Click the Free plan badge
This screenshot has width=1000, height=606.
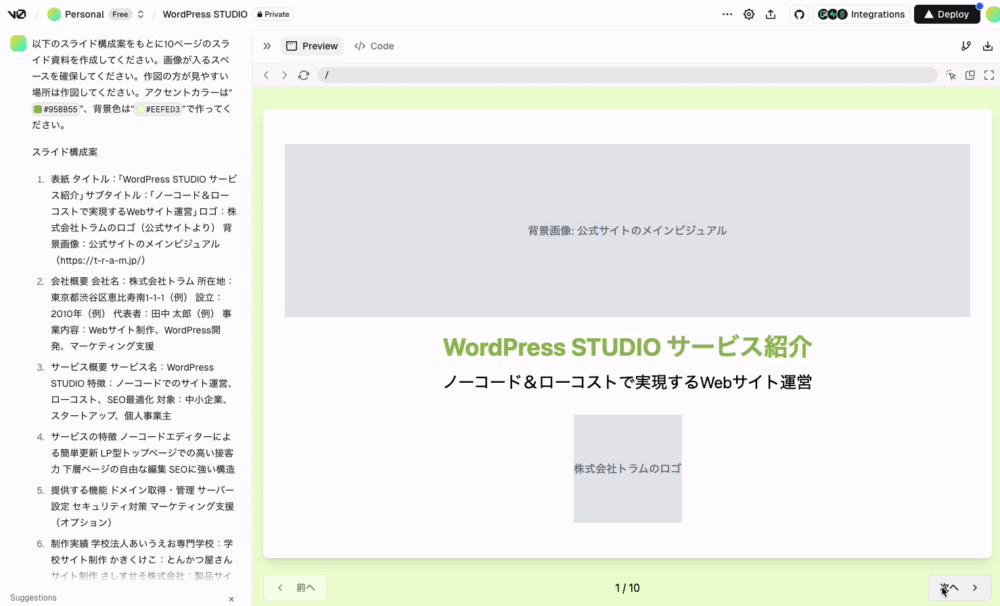[120, 14]
